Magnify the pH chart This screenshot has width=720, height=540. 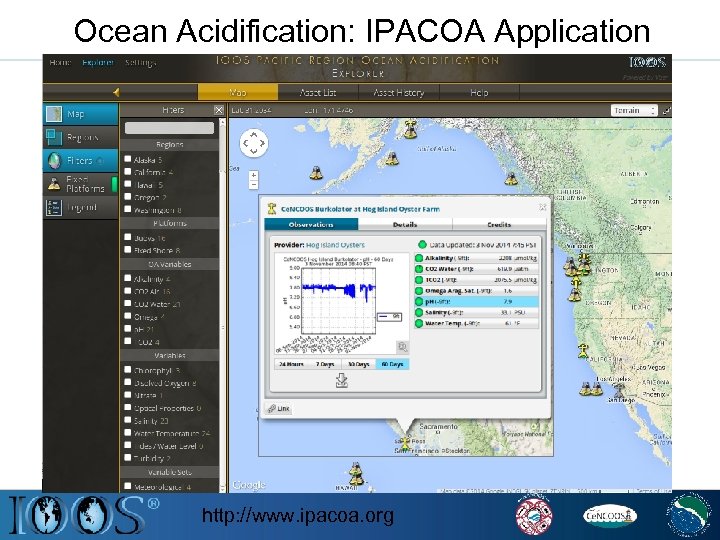point(402,347)
